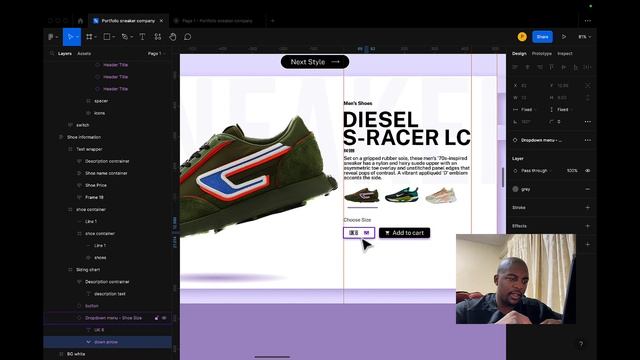Open the search icon in the Layers panel

(x=52, y=53)
